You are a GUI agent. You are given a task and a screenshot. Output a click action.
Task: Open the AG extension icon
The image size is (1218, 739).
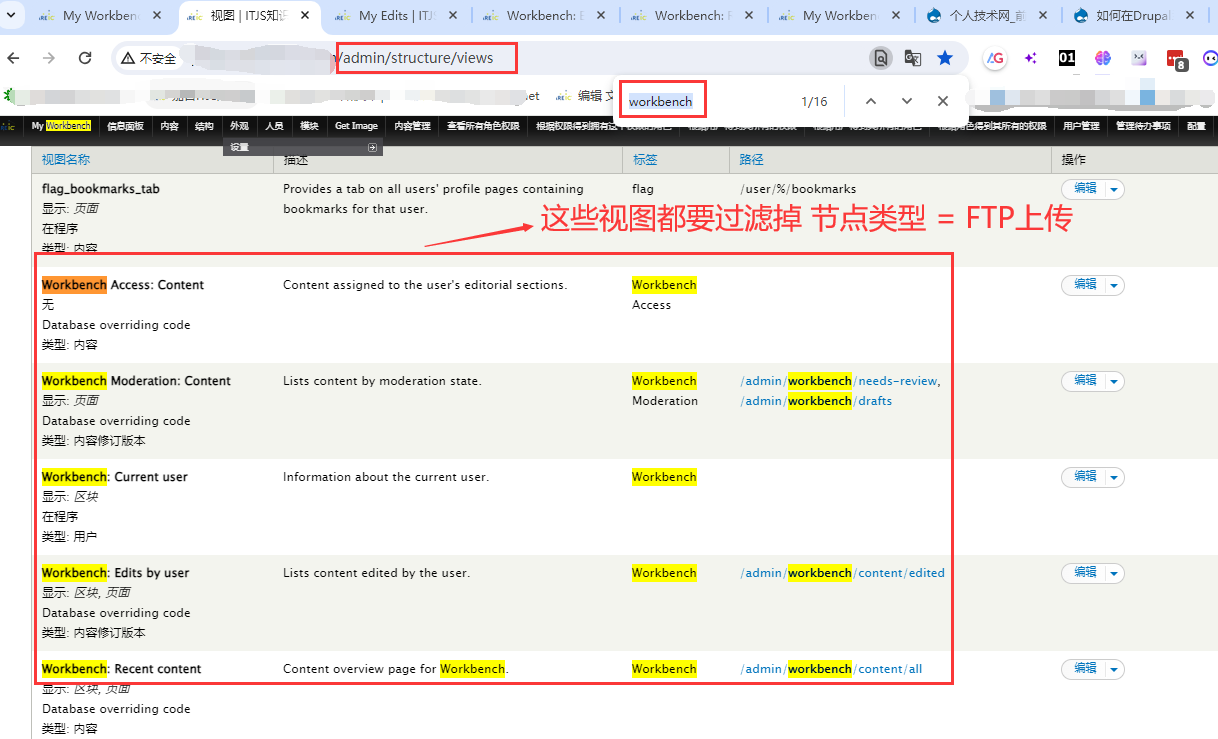coord(995,58)
